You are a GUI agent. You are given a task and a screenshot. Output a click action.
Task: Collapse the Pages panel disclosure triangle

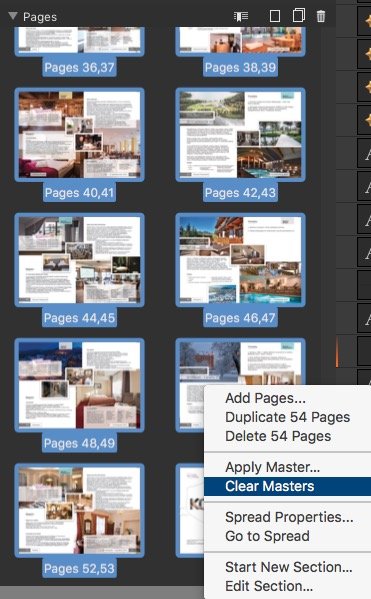point(13,16)
